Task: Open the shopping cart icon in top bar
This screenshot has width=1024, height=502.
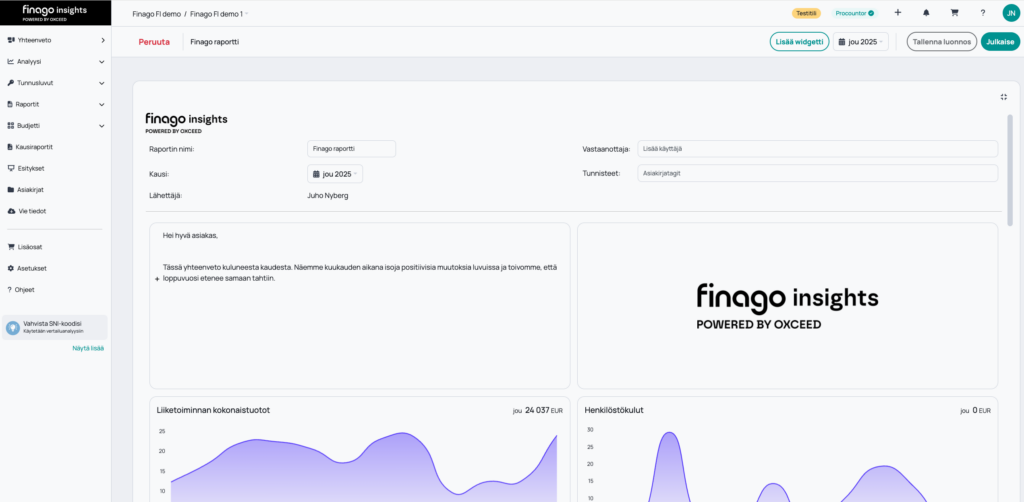Action: click(954, 12)
